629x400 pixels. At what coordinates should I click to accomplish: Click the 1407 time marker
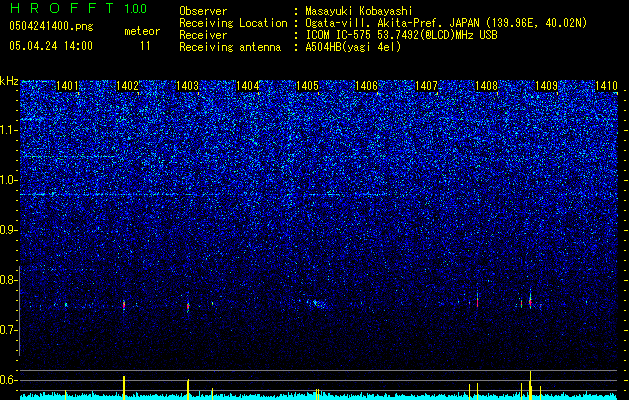click(426, 86)
